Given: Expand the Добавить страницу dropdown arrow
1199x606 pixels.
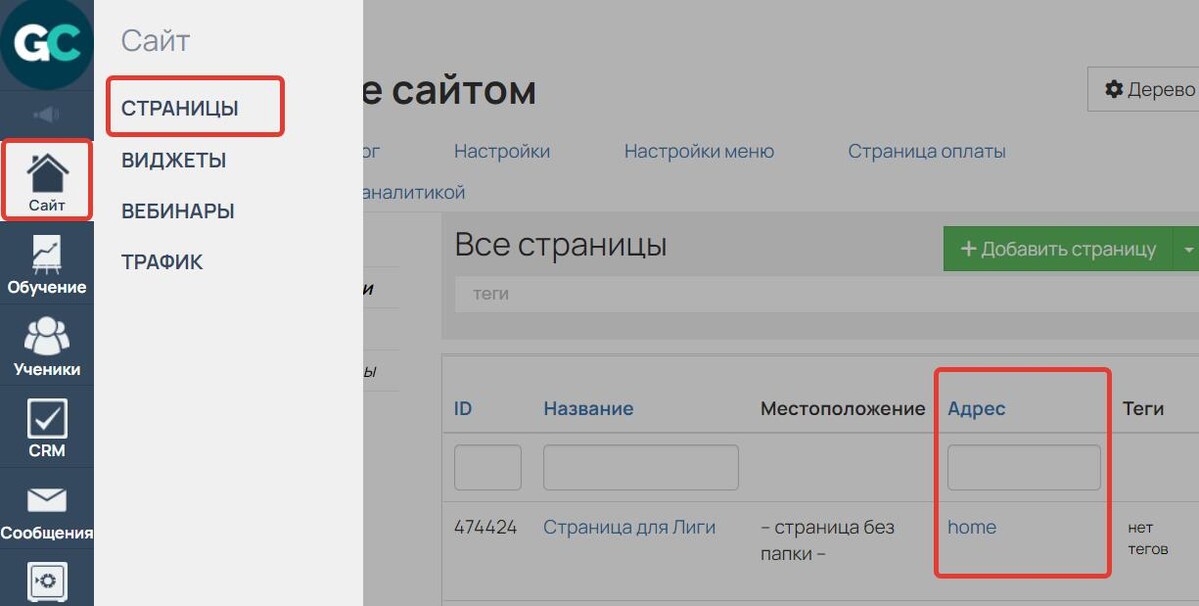Looking at the screenshot, I should click(1187, 248).
